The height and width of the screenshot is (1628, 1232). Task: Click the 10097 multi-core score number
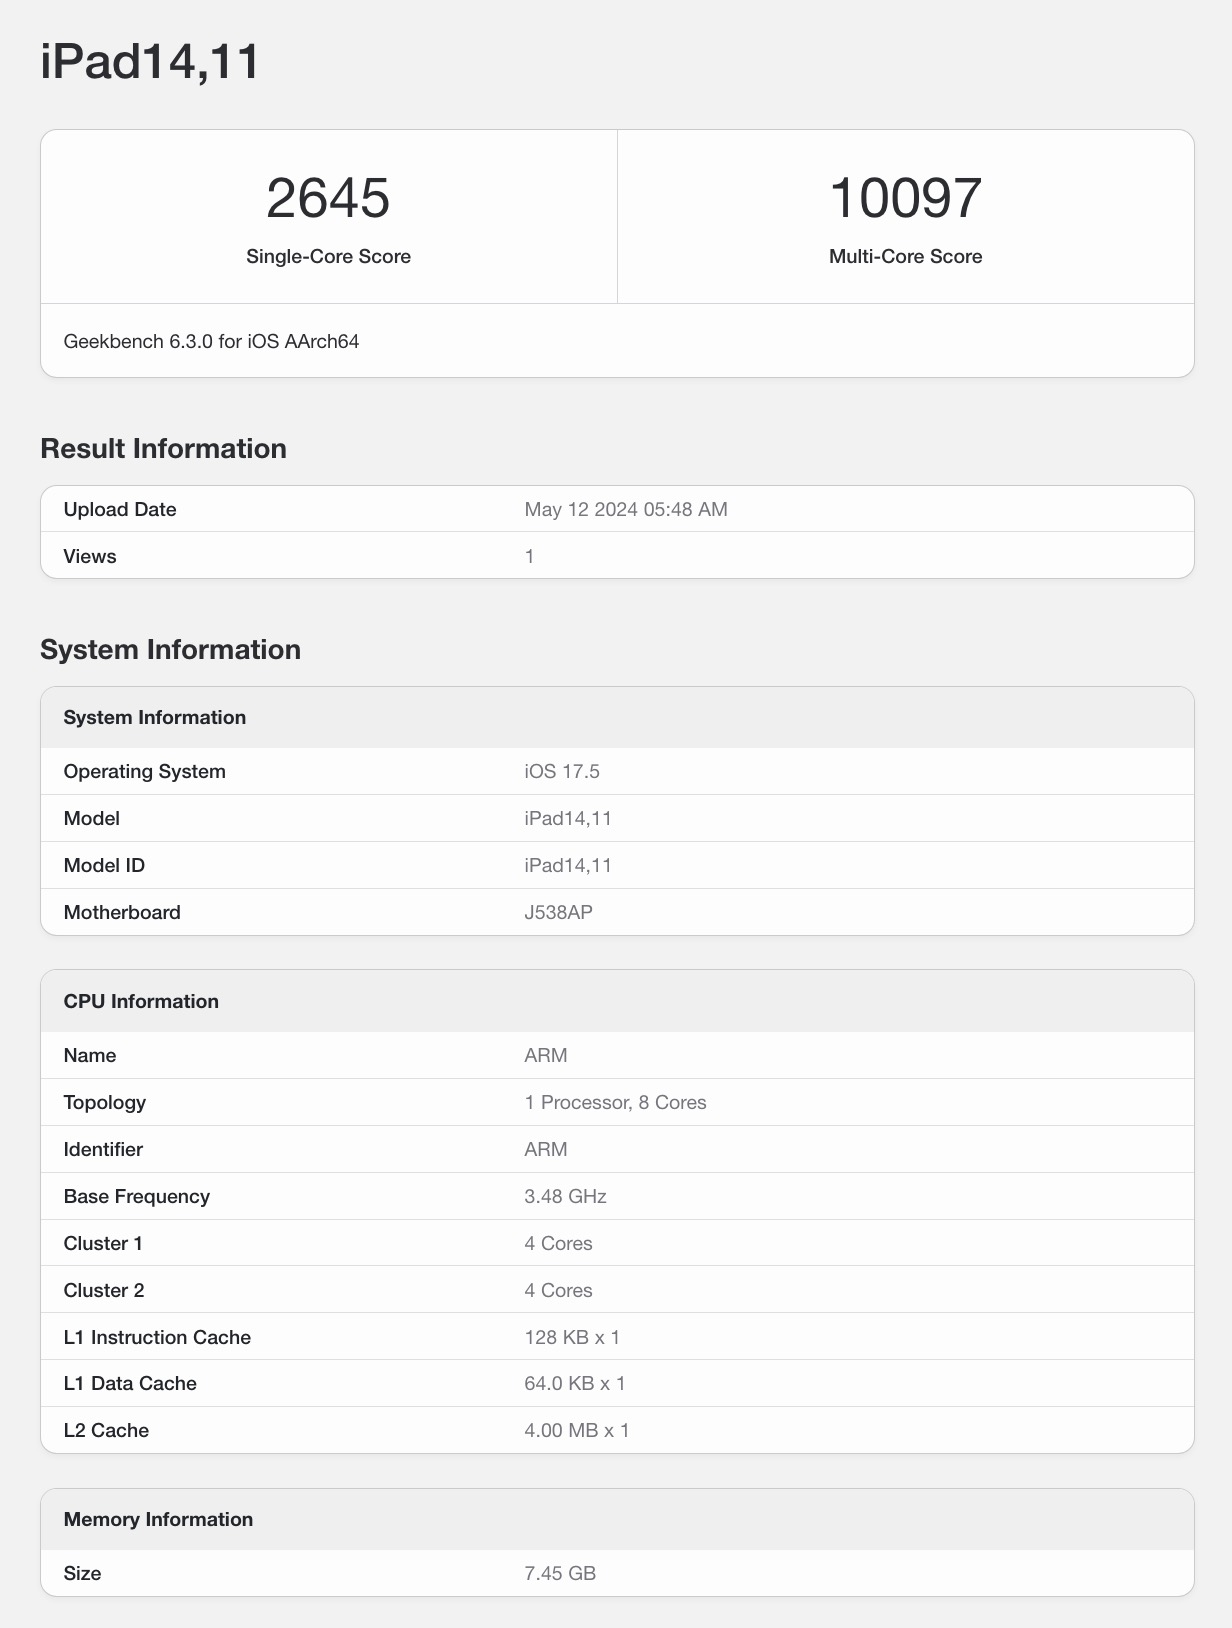coord(905,198)
